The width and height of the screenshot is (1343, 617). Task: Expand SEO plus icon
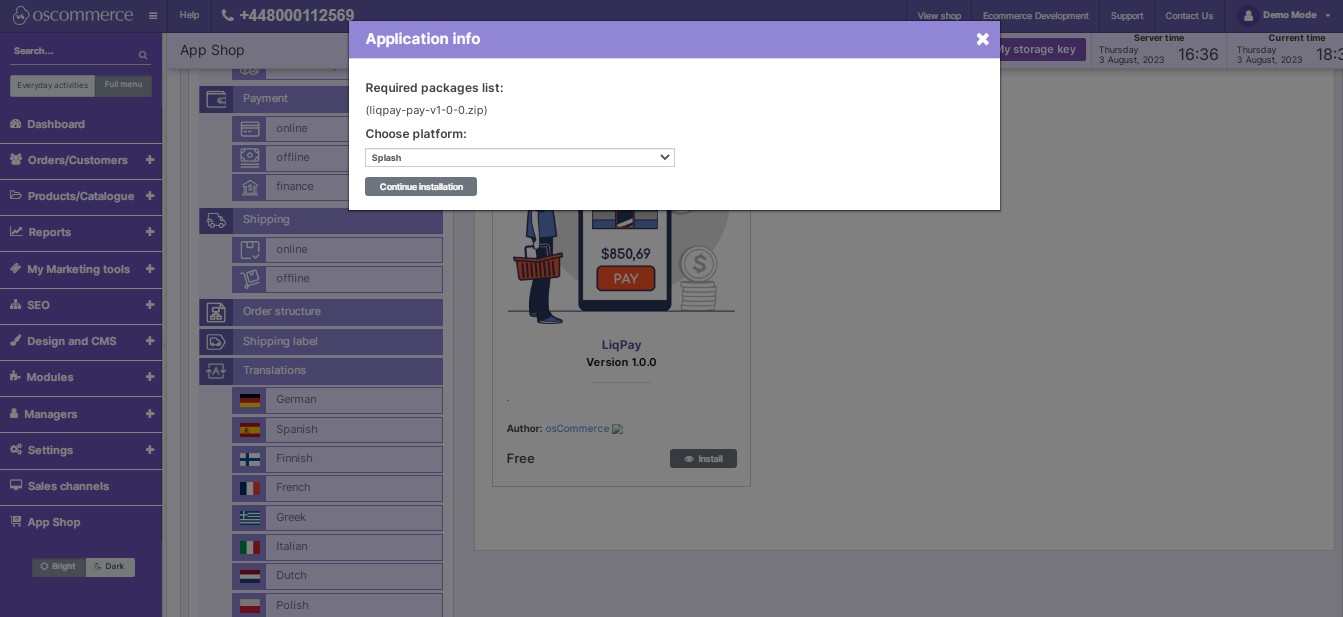coord(150,305)
